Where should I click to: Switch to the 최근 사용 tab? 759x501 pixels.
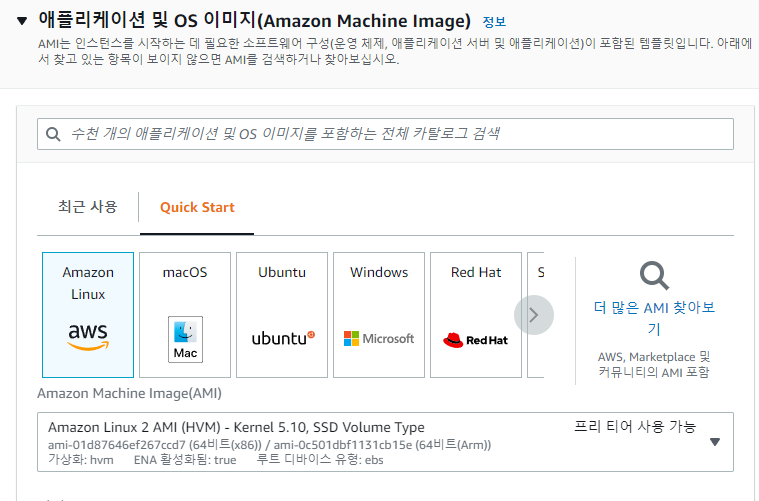[88, 207]
